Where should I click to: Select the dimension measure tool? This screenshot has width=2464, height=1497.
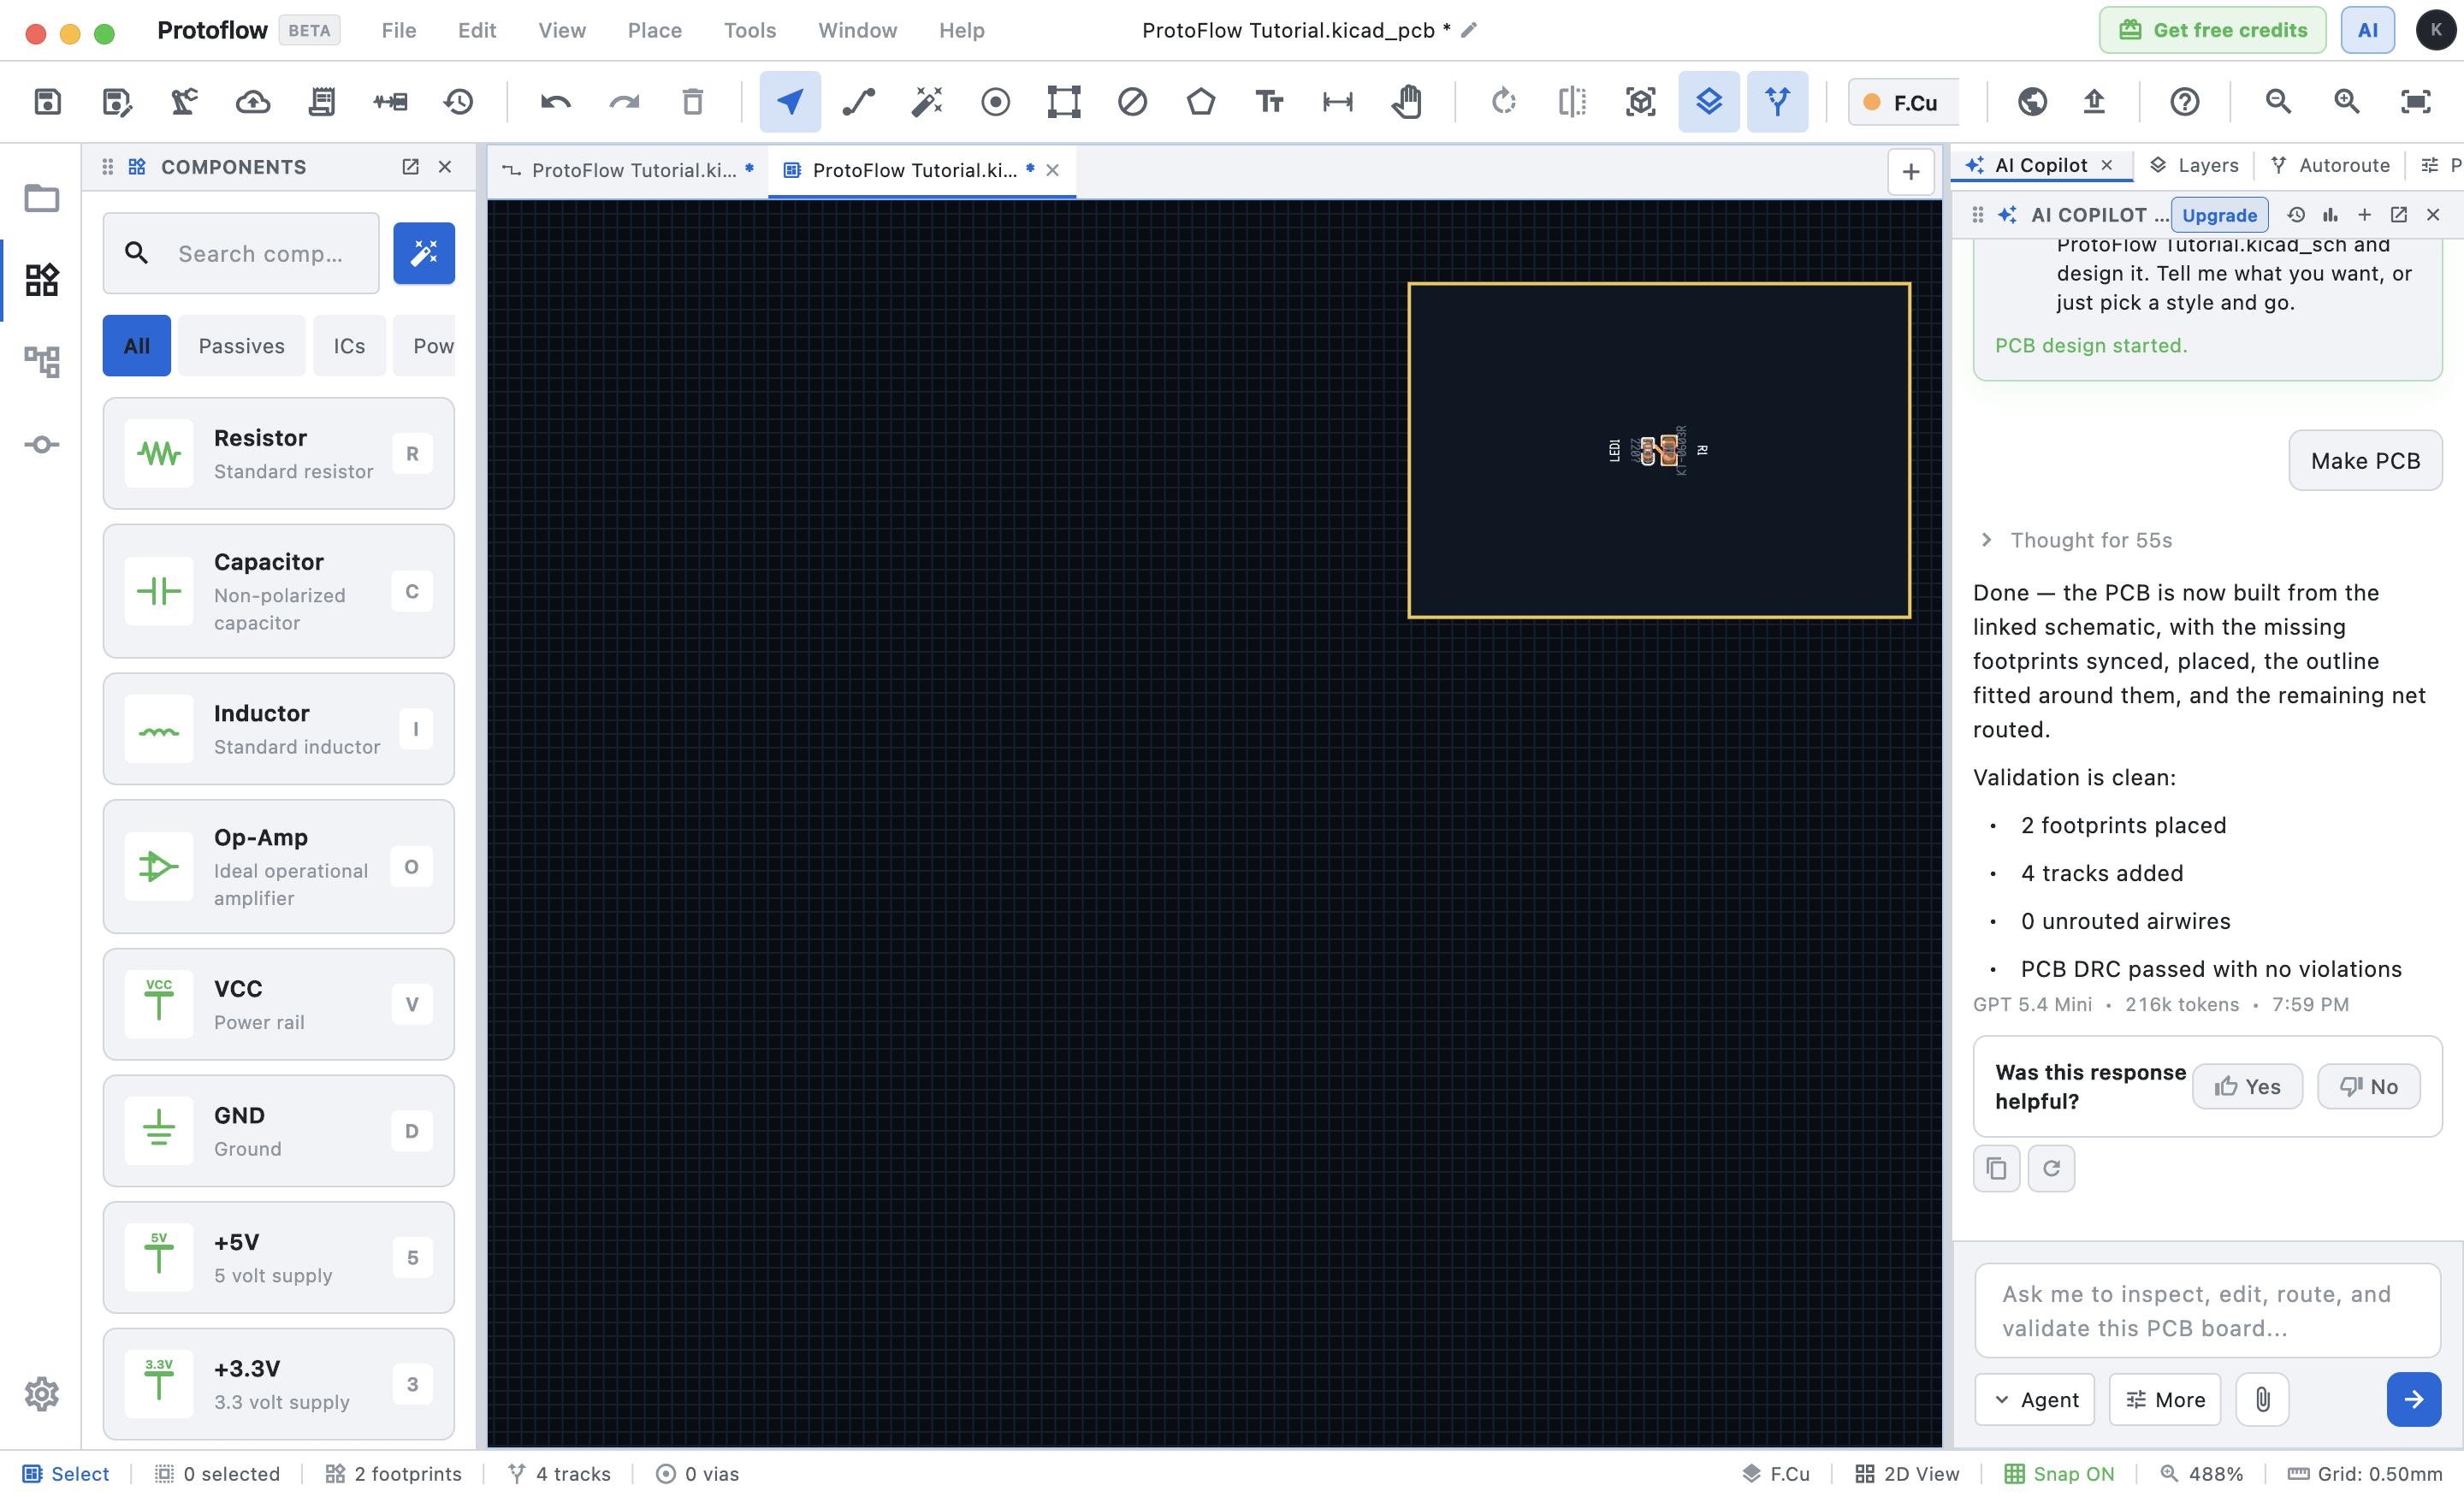[1338, 101]
